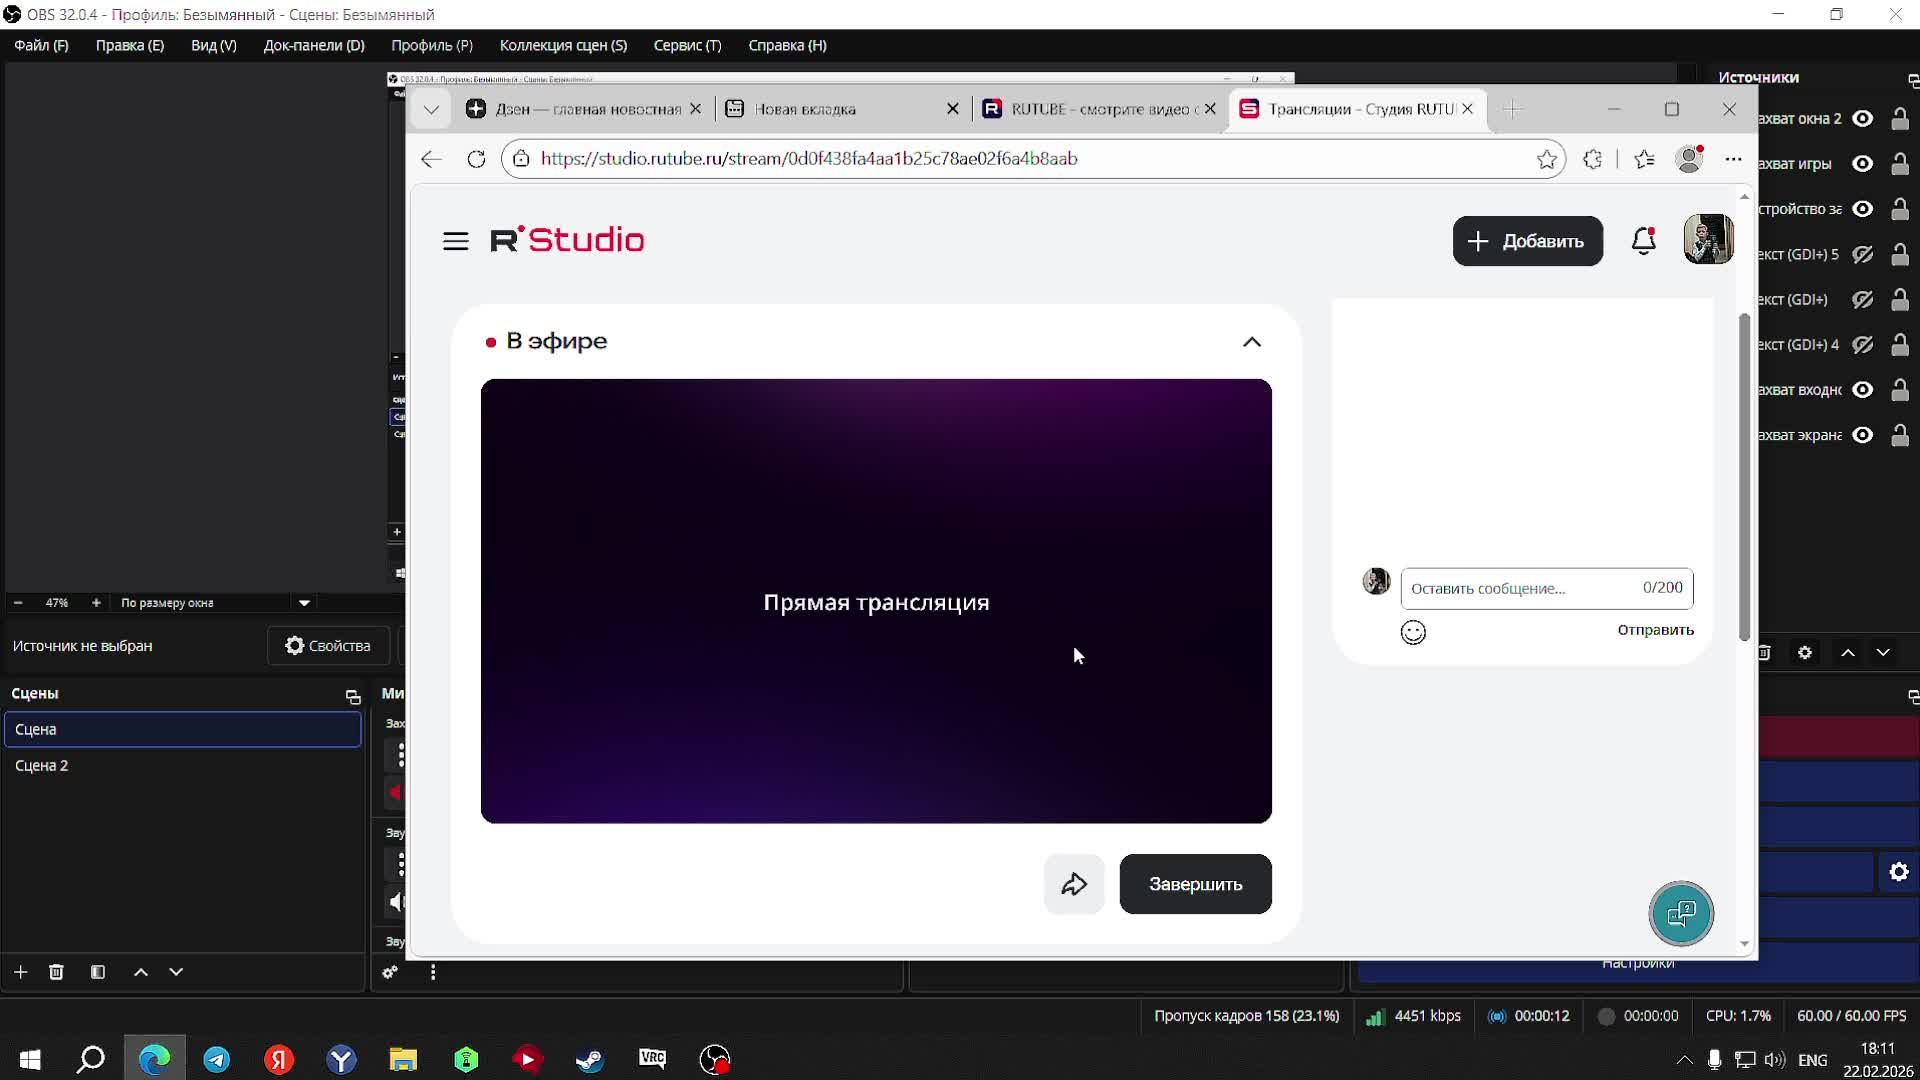The image size is (1920, 1080).
Task: Open the browser extensions puzzle icon
Action: pyautogui.click(x=1593, y=159)
